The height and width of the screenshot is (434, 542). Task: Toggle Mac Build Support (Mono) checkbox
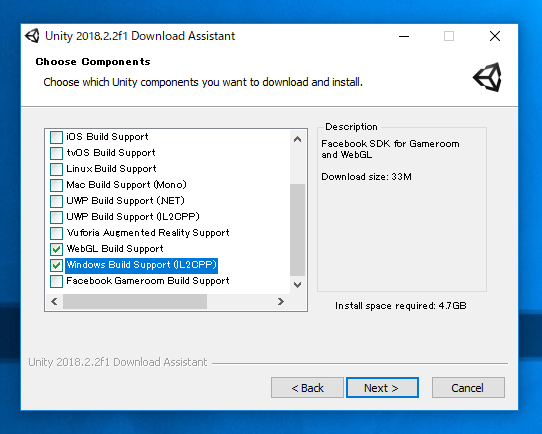56,185
